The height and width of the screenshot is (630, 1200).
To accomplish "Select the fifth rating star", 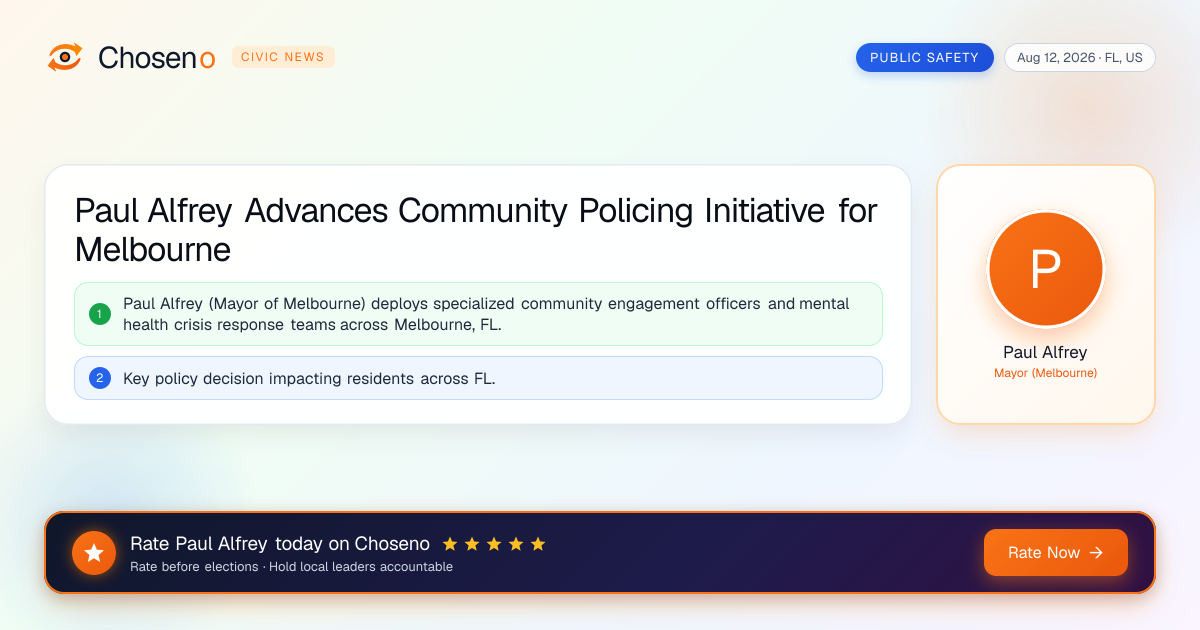I will point(538,544).
